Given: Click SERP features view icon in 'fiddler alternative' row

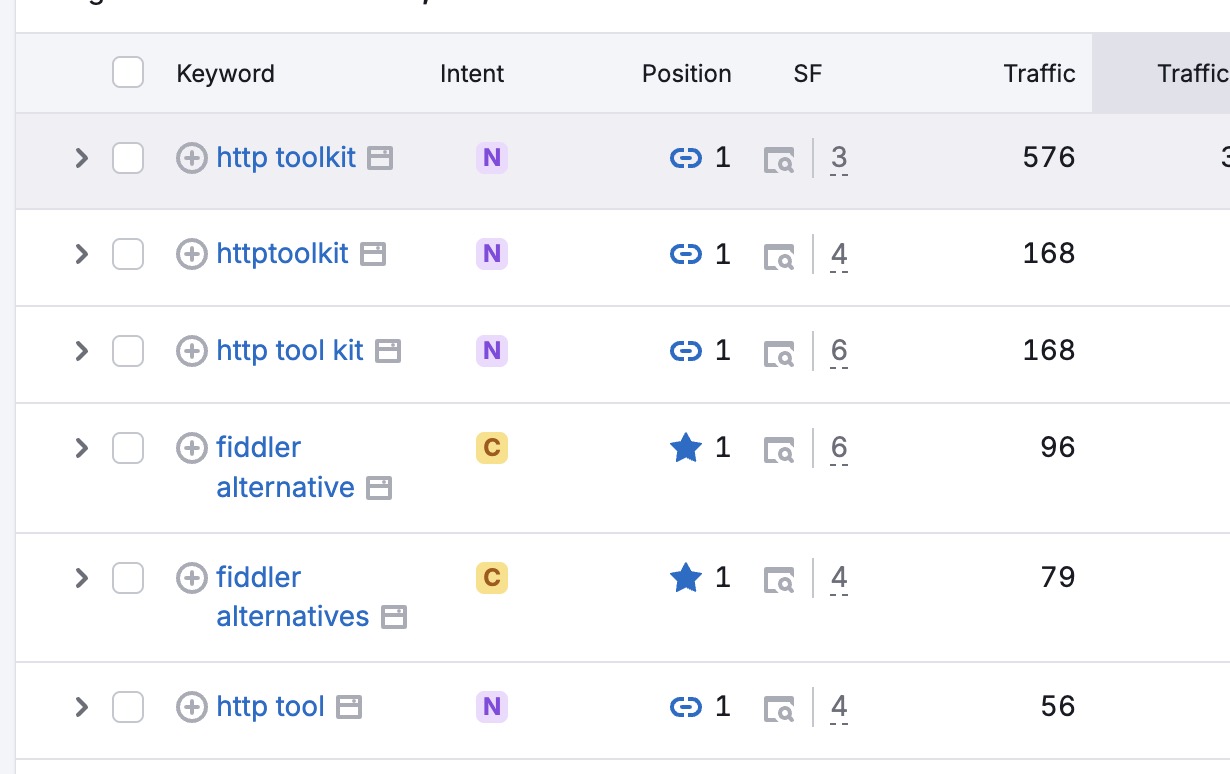Looking at the screenshot, I should pos(779,450).
